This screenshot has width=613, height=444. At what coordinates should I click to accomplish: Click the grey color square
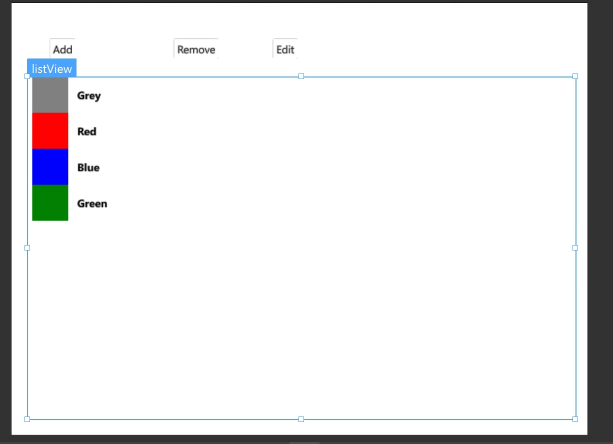pos(50,95)
